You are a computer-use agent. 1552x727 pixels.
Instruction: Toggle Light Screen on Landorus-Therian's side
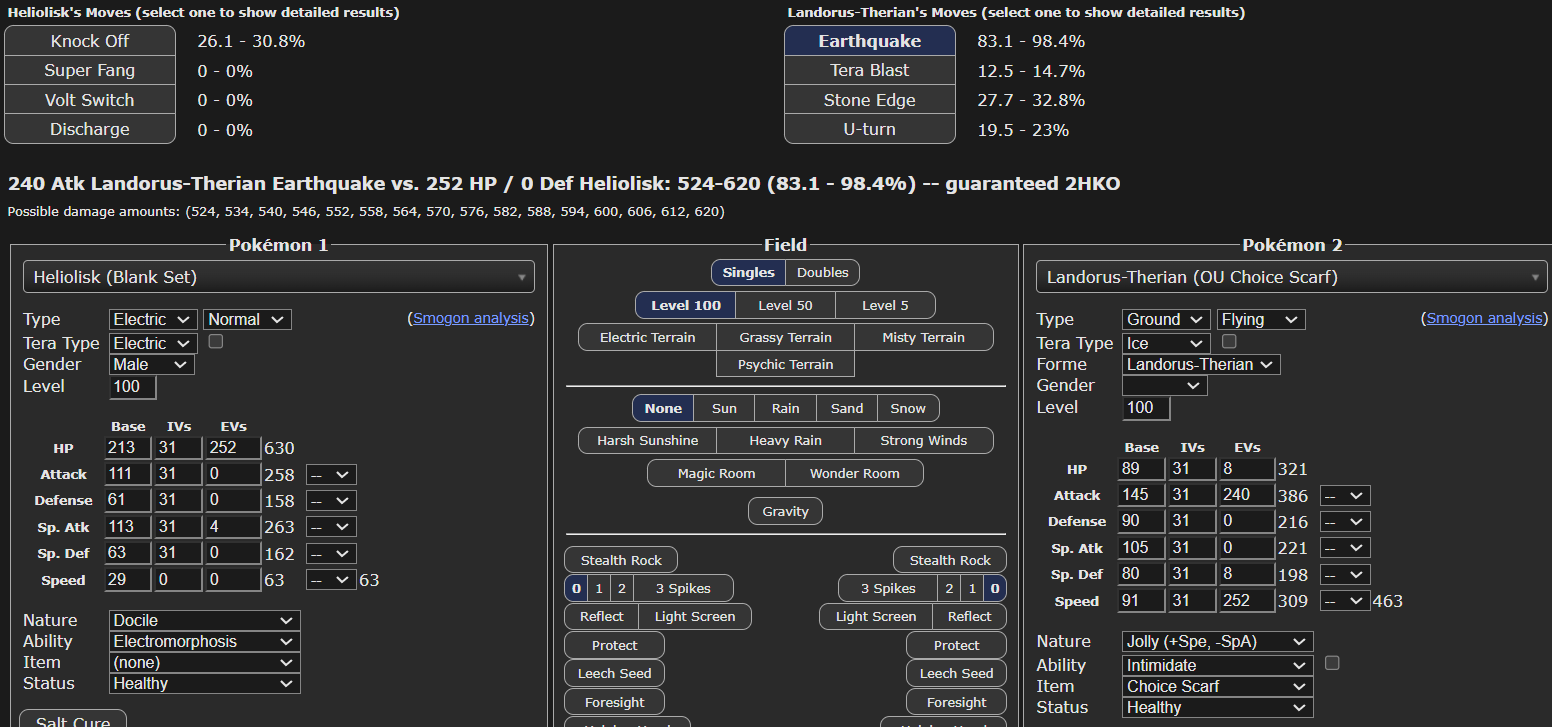876,616
